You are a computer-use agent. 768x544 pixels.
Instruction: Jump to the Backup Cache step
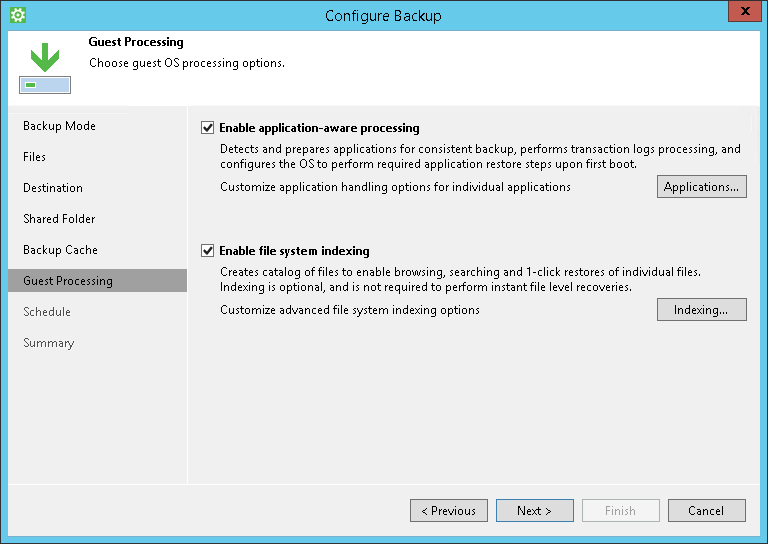click(x=60, y=250)
